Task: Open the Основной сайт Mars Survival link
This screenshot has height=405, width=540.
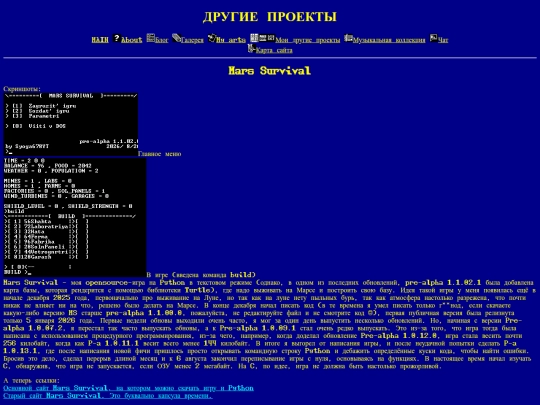Action: tap(128, 388)
